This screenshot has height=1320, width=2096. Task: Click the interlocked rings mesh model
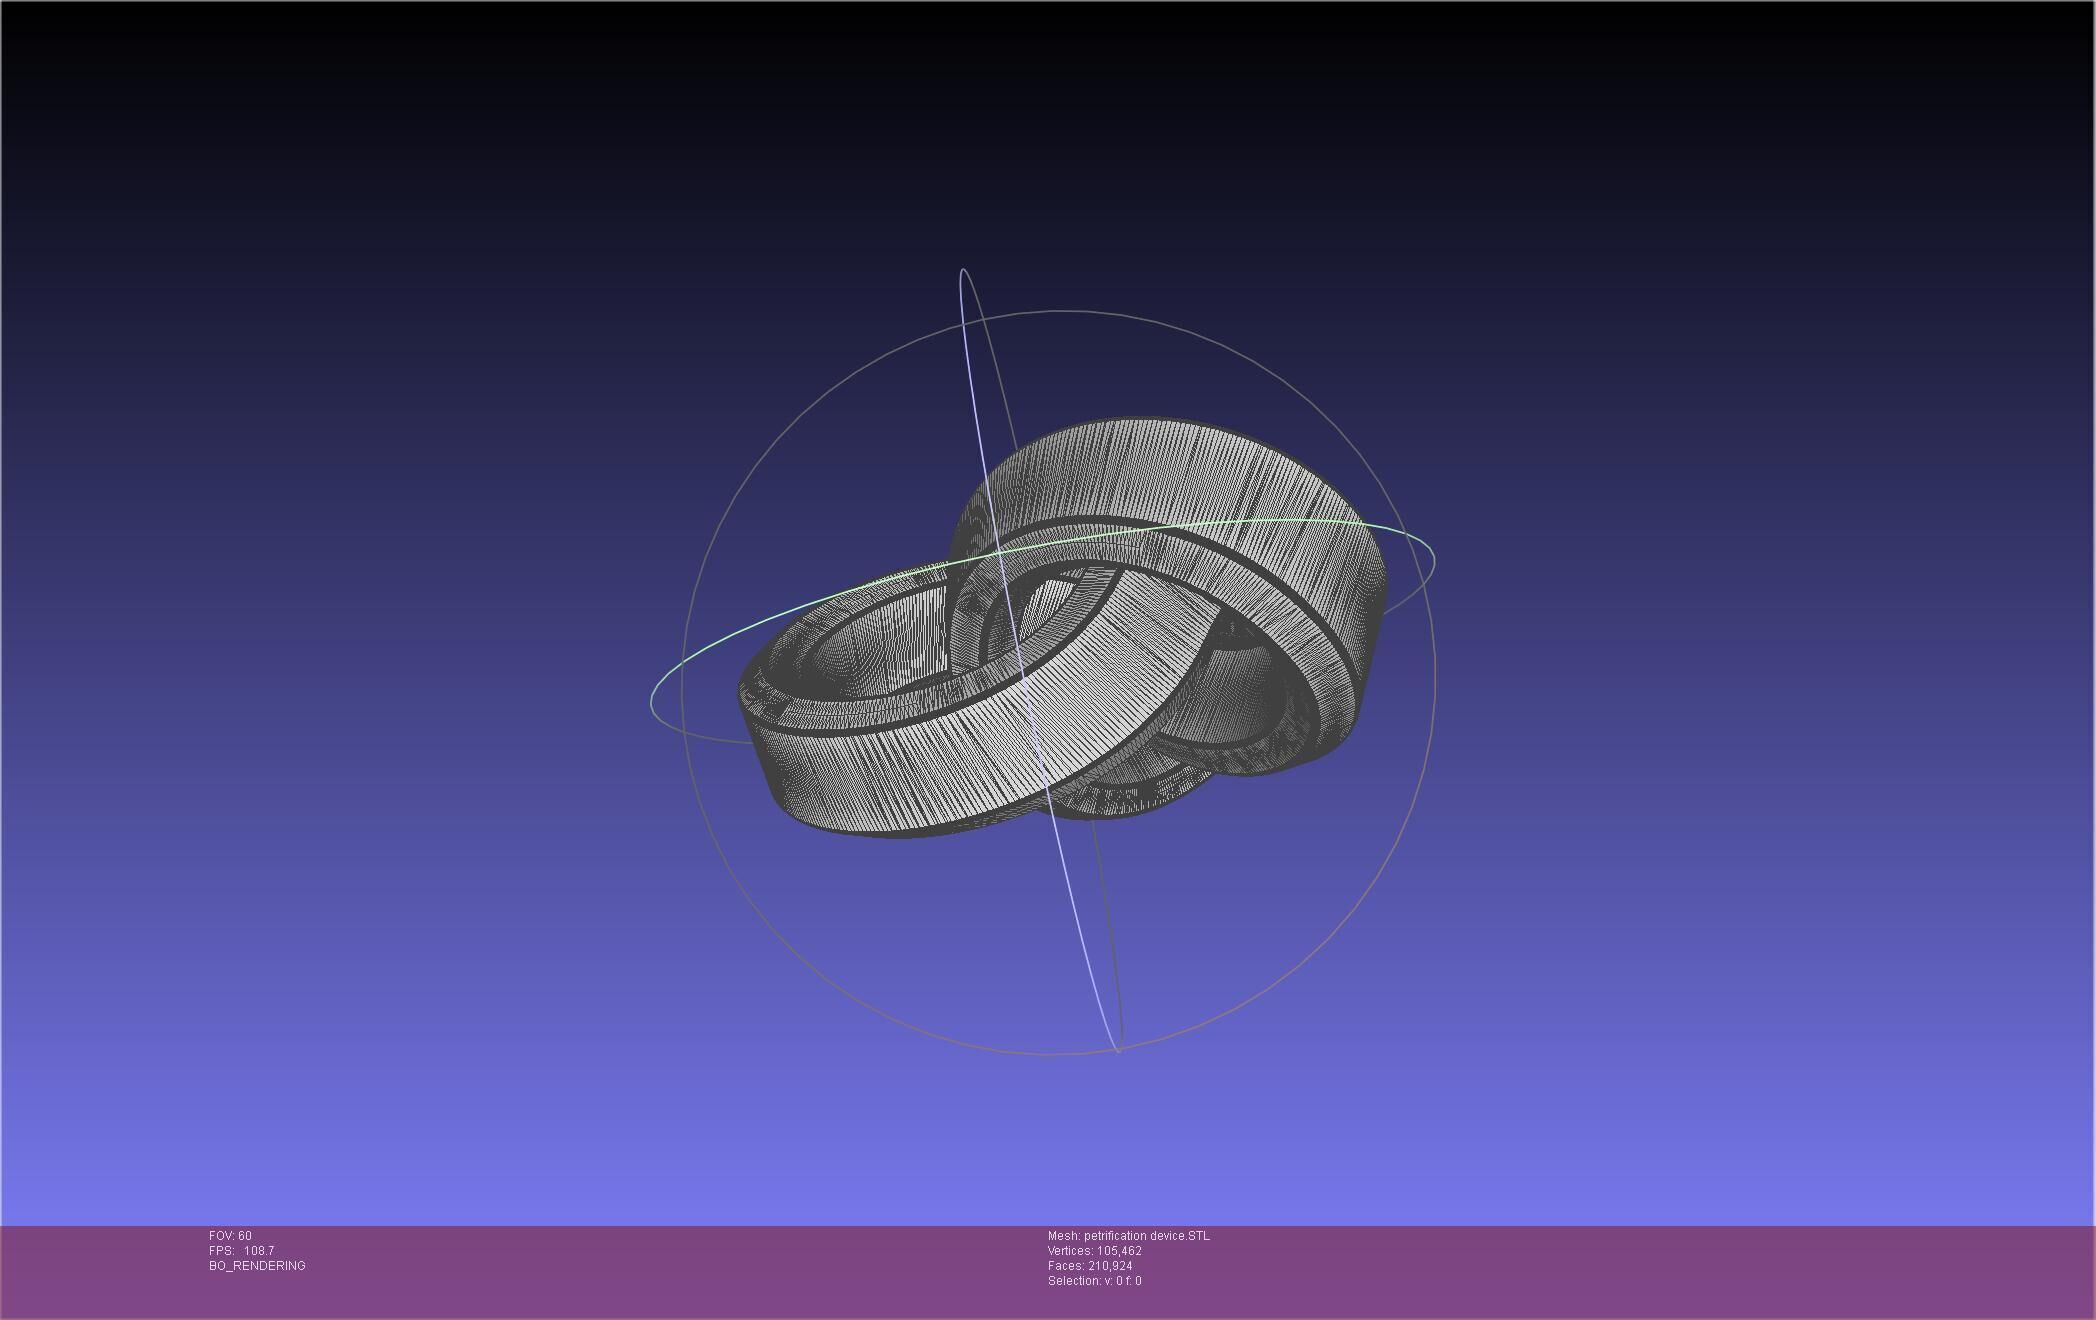(x=1063, y=628)
